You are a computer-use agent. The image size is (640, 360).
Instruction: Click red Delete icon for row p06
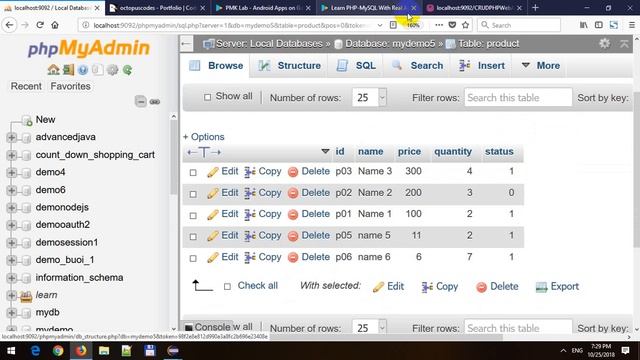point(293,257)
